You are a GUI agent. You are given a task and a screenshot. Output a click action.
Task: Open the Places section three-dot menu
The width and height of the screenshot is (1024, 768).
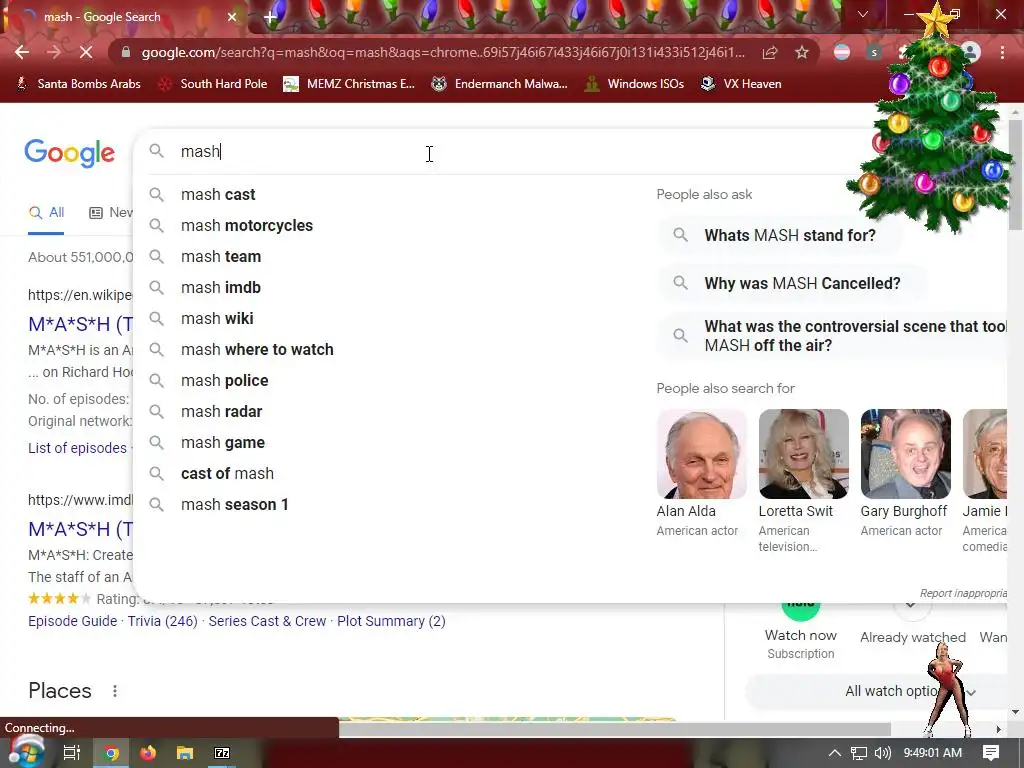click(x=115, y=691)
